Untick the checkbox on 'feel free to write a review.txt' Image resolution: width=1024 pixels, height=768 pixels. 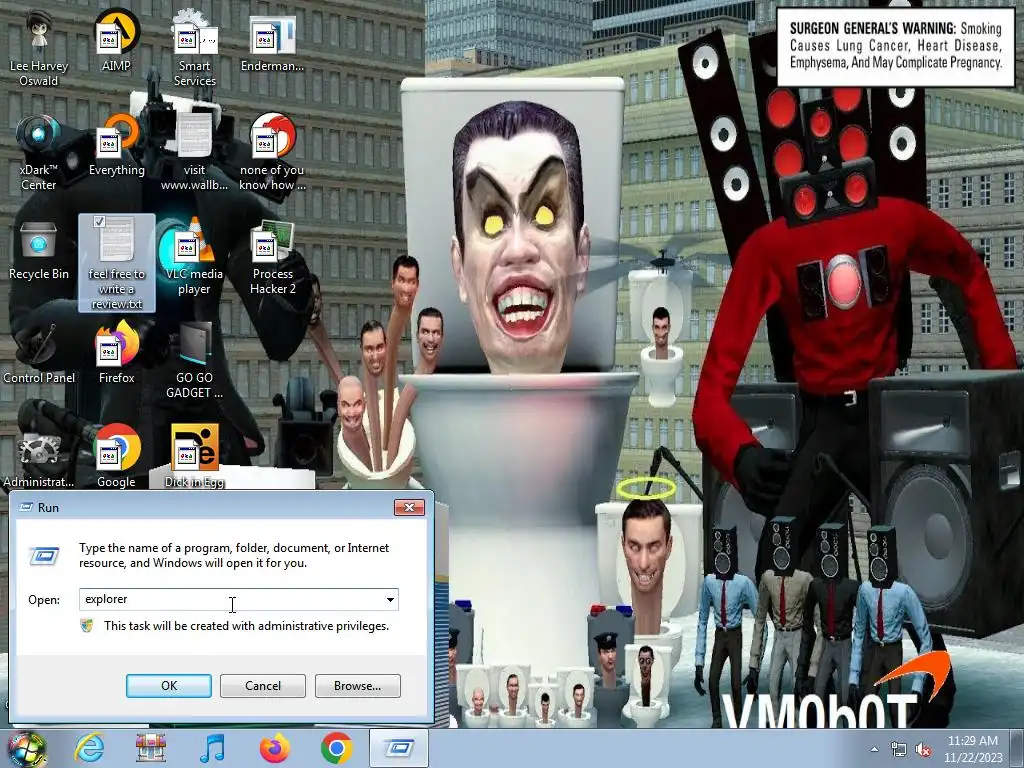(x=99, y=221)
